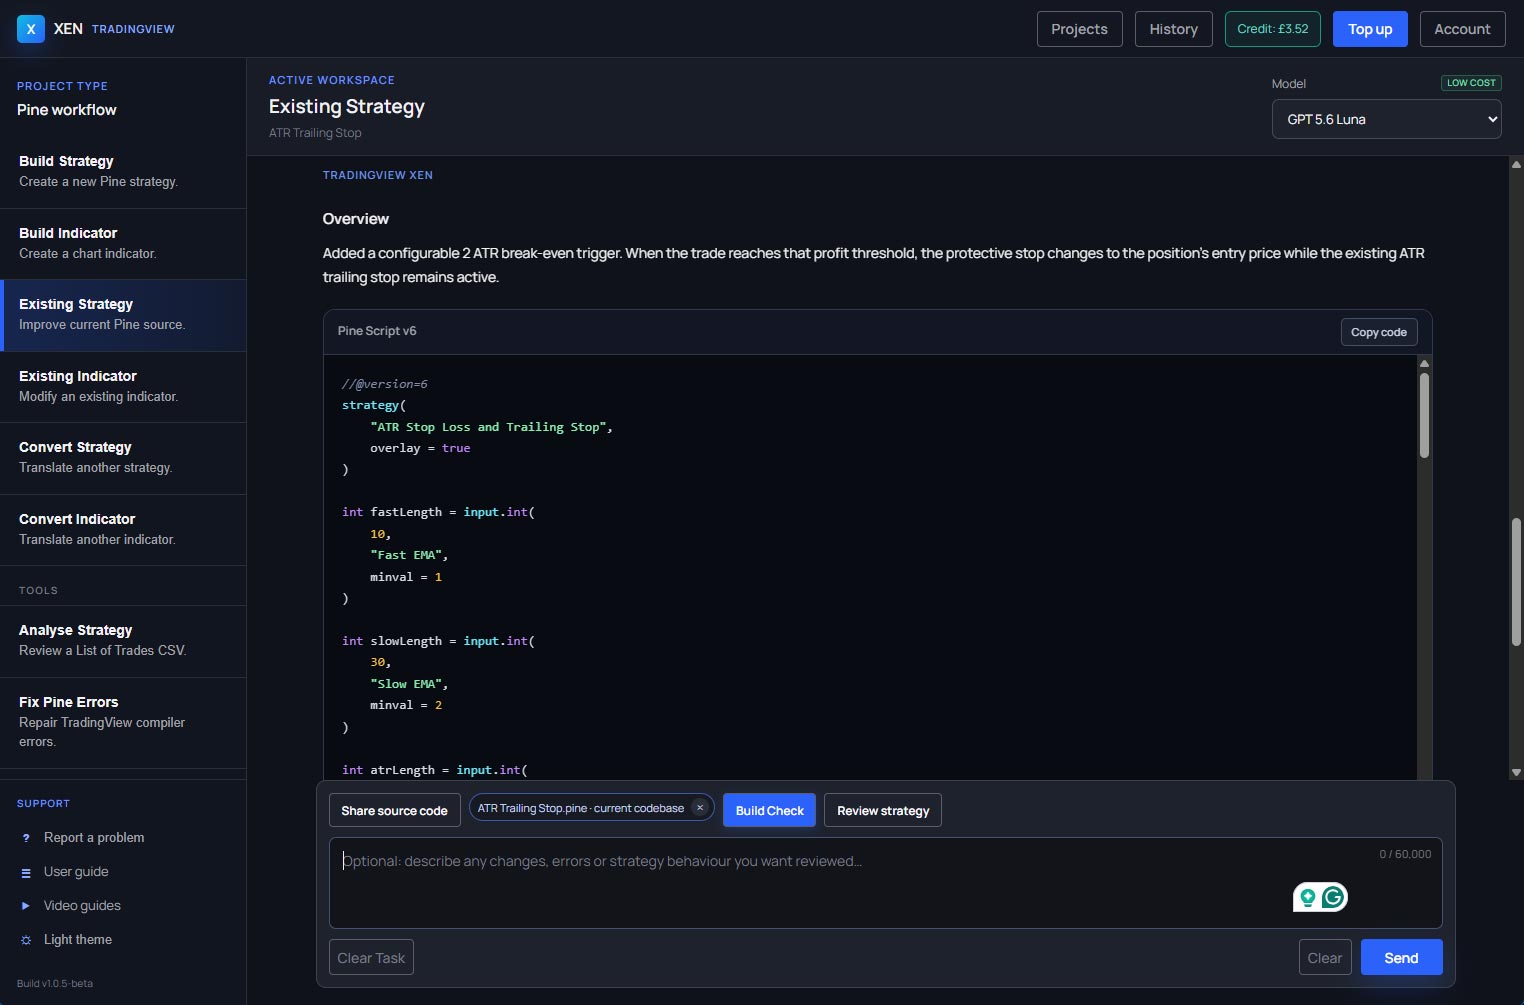The width and height of the screenshot is (1524, 1005).
Task: Click the Report a problem question icon
Action: (x=26, y=838)
